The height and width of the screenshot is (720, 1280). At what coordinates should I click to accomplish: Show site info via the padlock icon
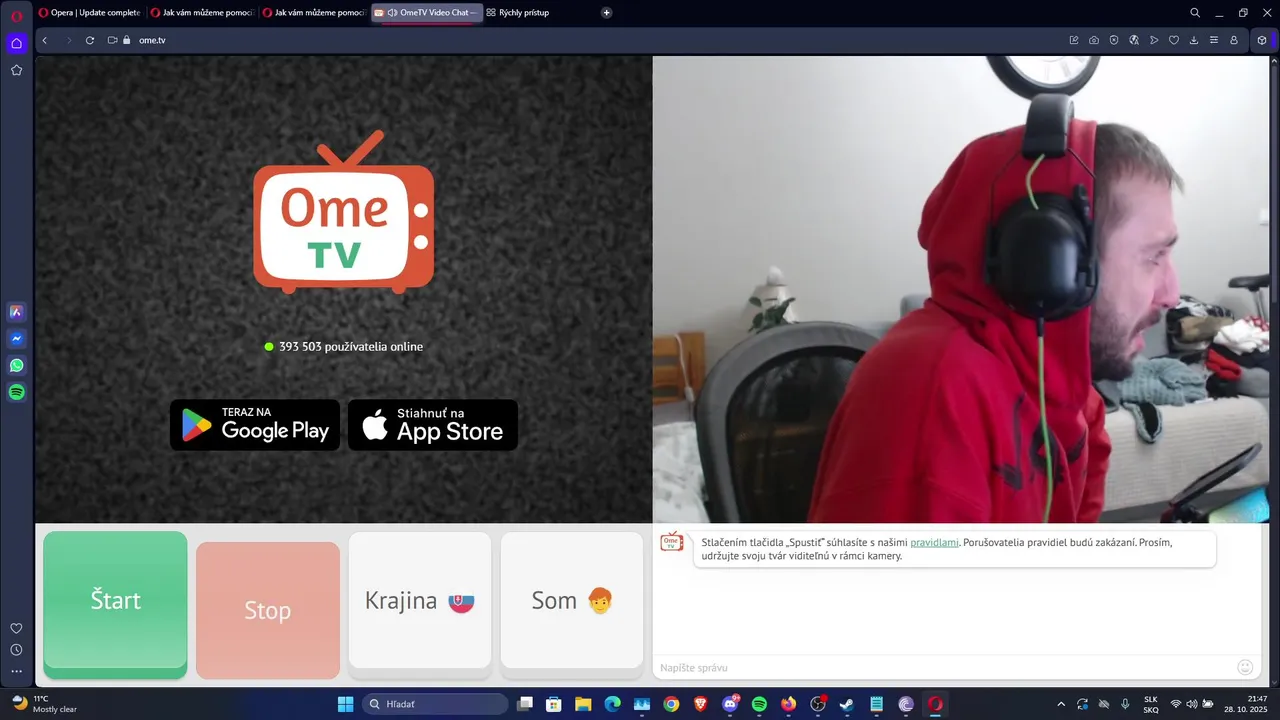(x=127, y=40)
